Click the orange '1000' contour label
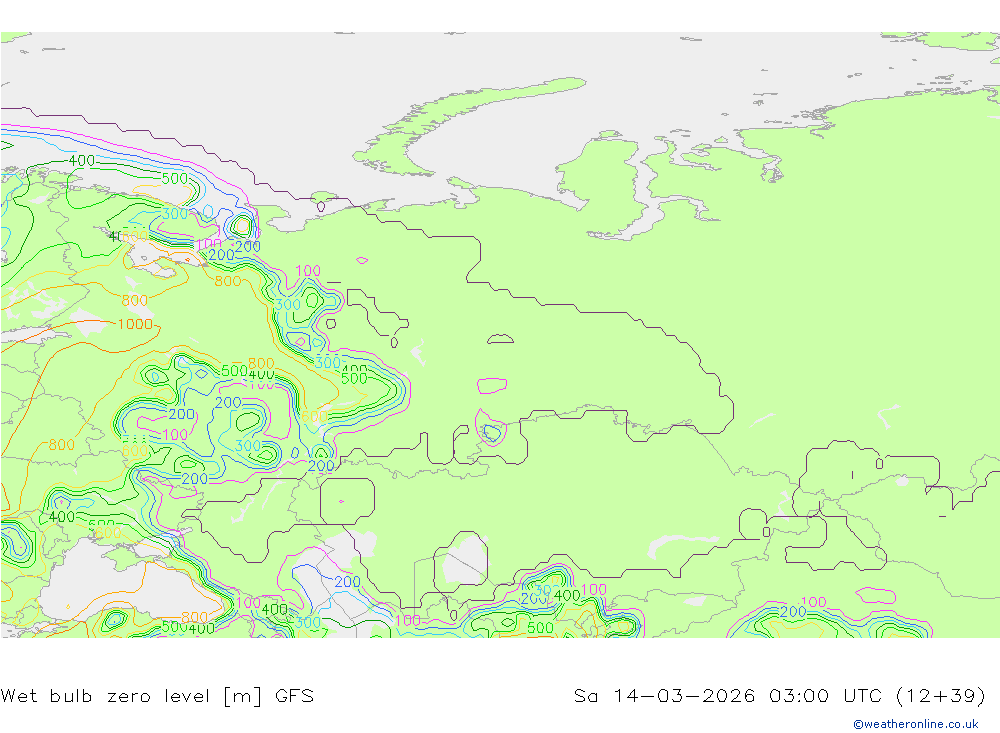This screenshot has height=733, width=1000. (x=135, y=324)
